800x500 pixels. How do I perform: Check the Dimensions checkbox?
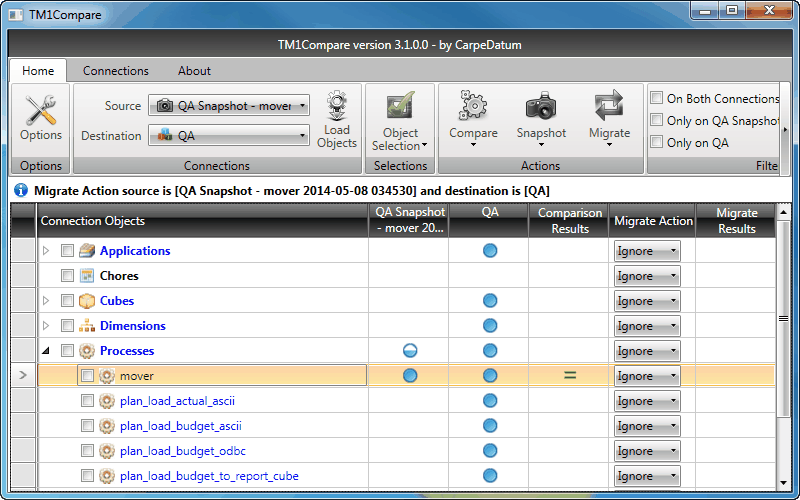(x=67, y=326)
